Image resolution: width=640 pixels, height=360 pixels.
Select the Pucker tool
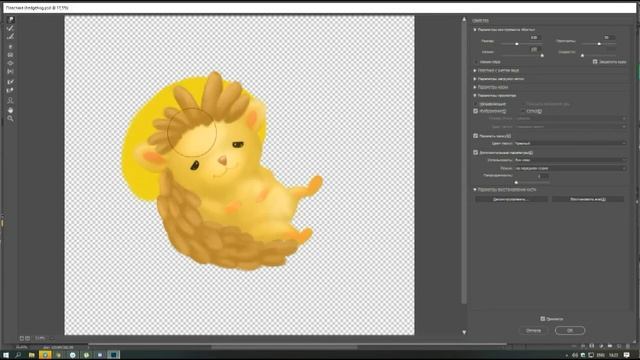coord(11,55)
